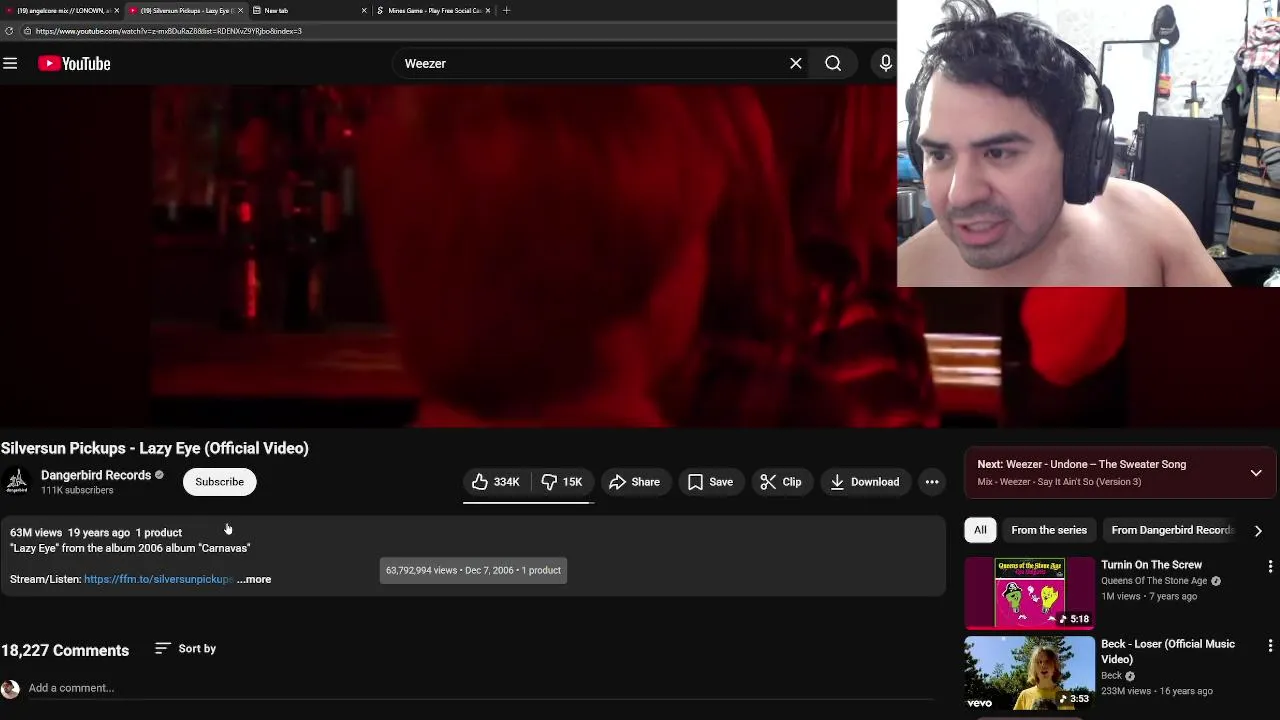The image size is (1280, 720).
Task: Start voice search with the microphone
Action: 885,64
